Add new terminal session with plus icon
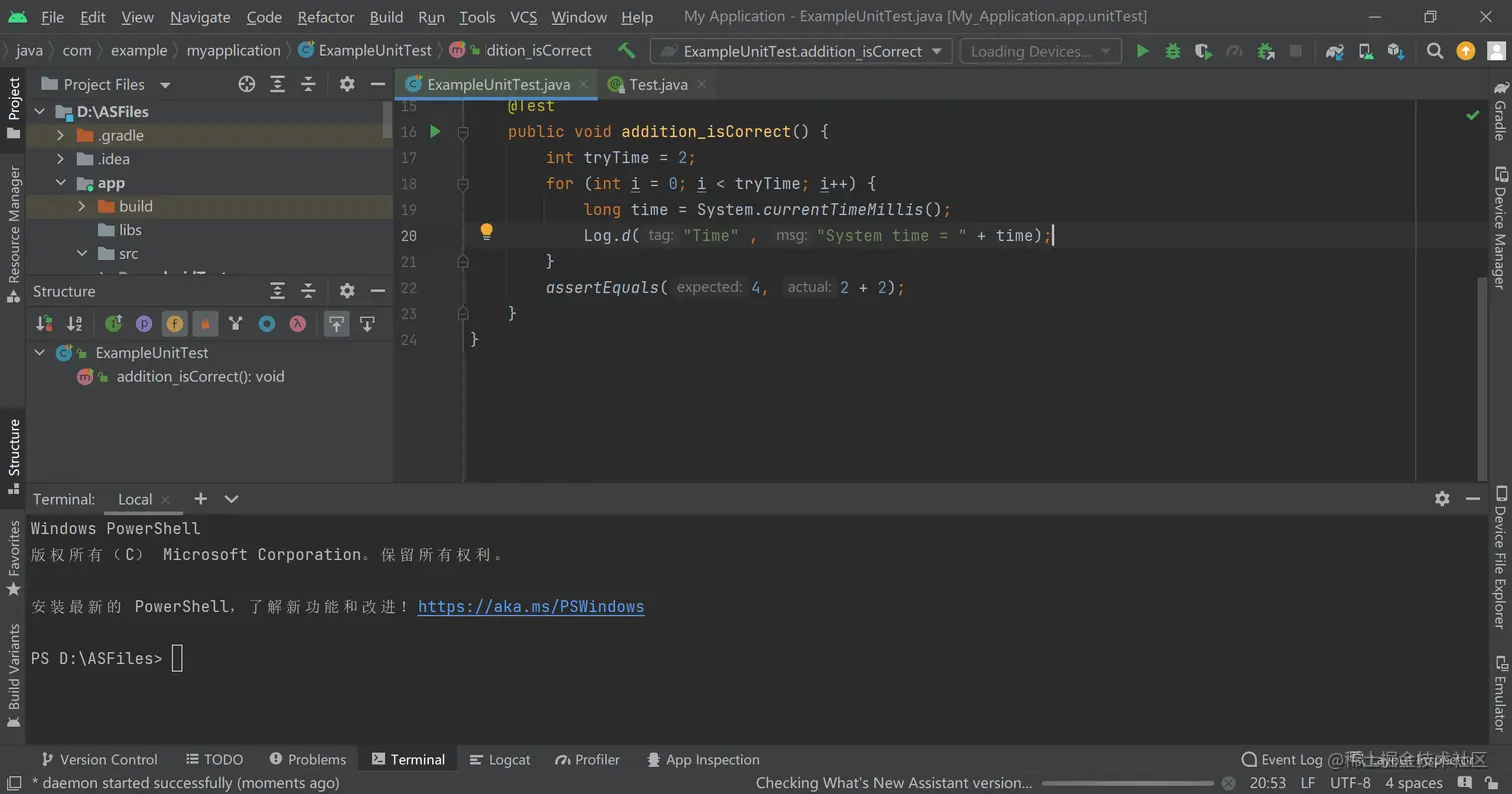Image resolution: width=1512 pixels, height=794 pixels. (x=200, y=499)
